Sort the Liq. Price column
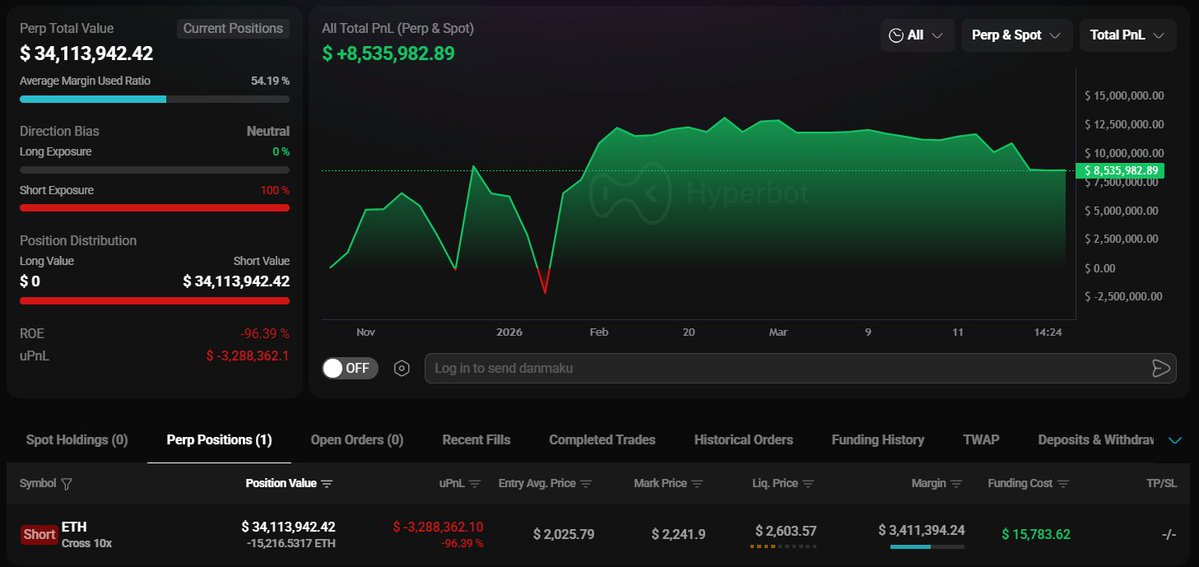The image size is (1199, 567). pos(808,484)
